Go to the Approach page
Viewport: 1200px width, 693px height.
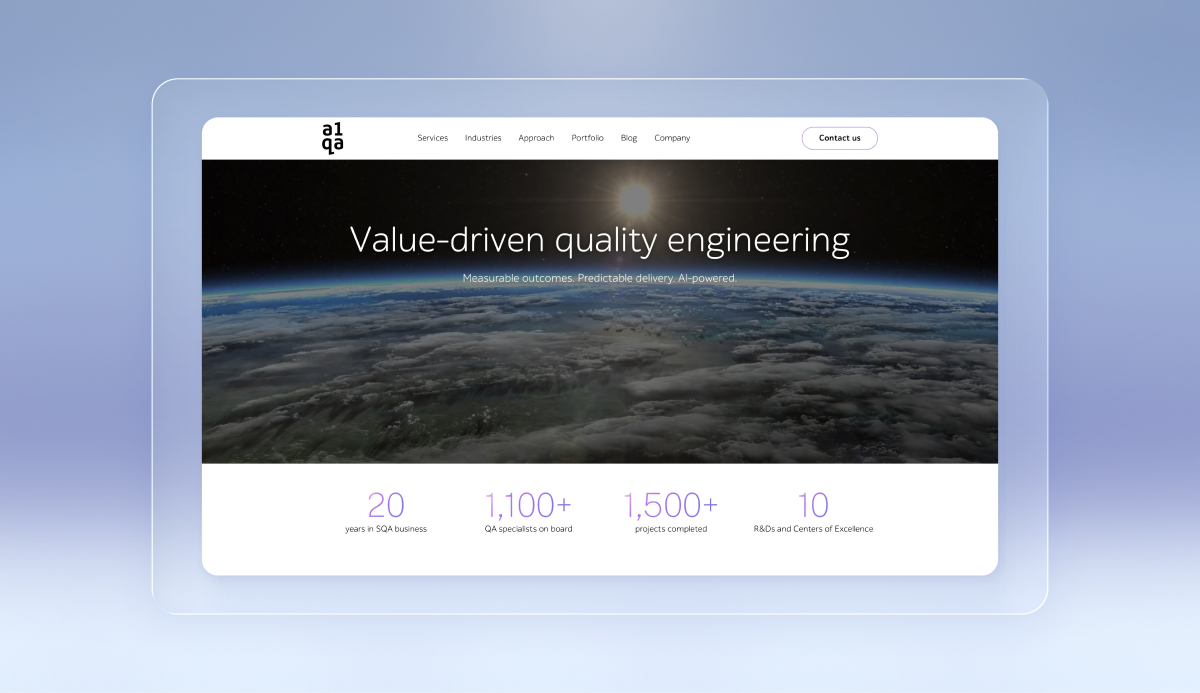point(536,138)
